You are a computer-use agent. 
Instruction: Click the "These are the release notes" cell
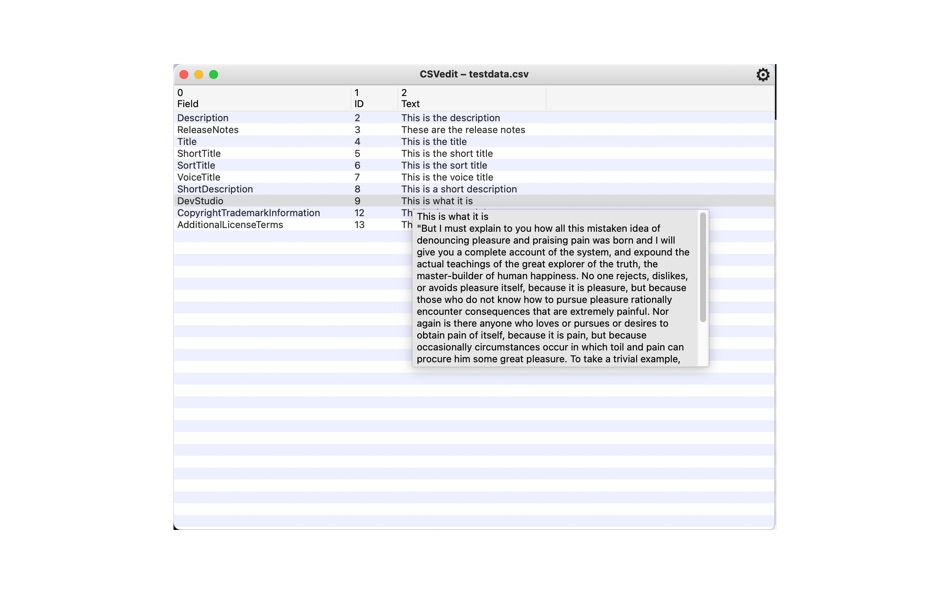tap(463, 130)
